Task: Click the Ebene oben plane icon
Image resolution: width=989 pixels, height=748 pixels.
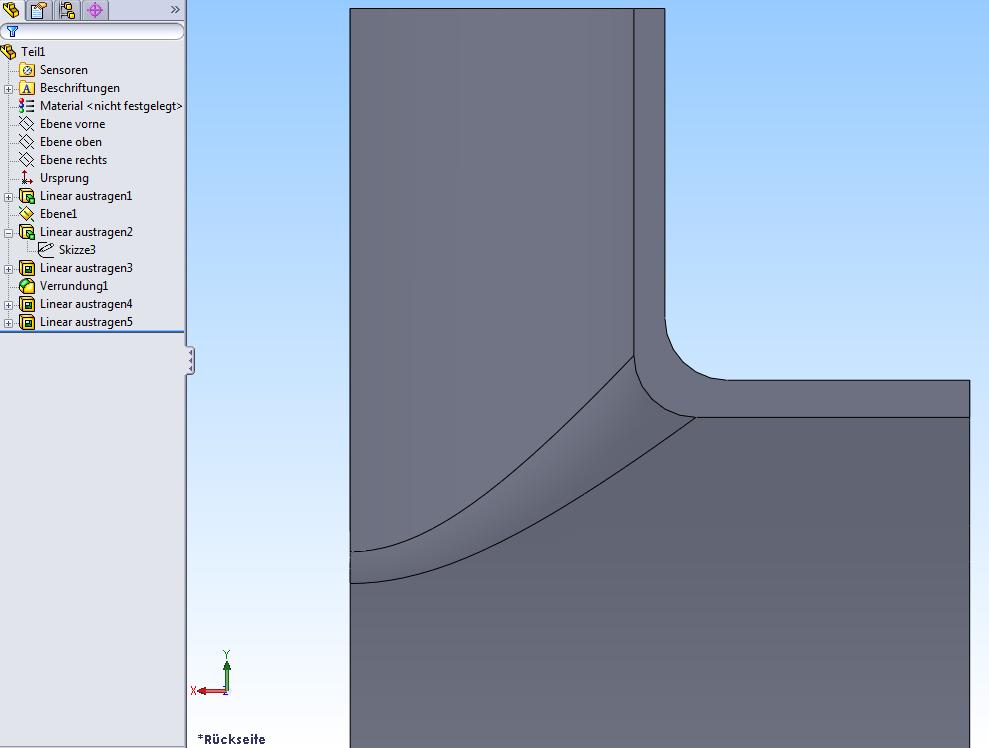Action: click(26, 142)
